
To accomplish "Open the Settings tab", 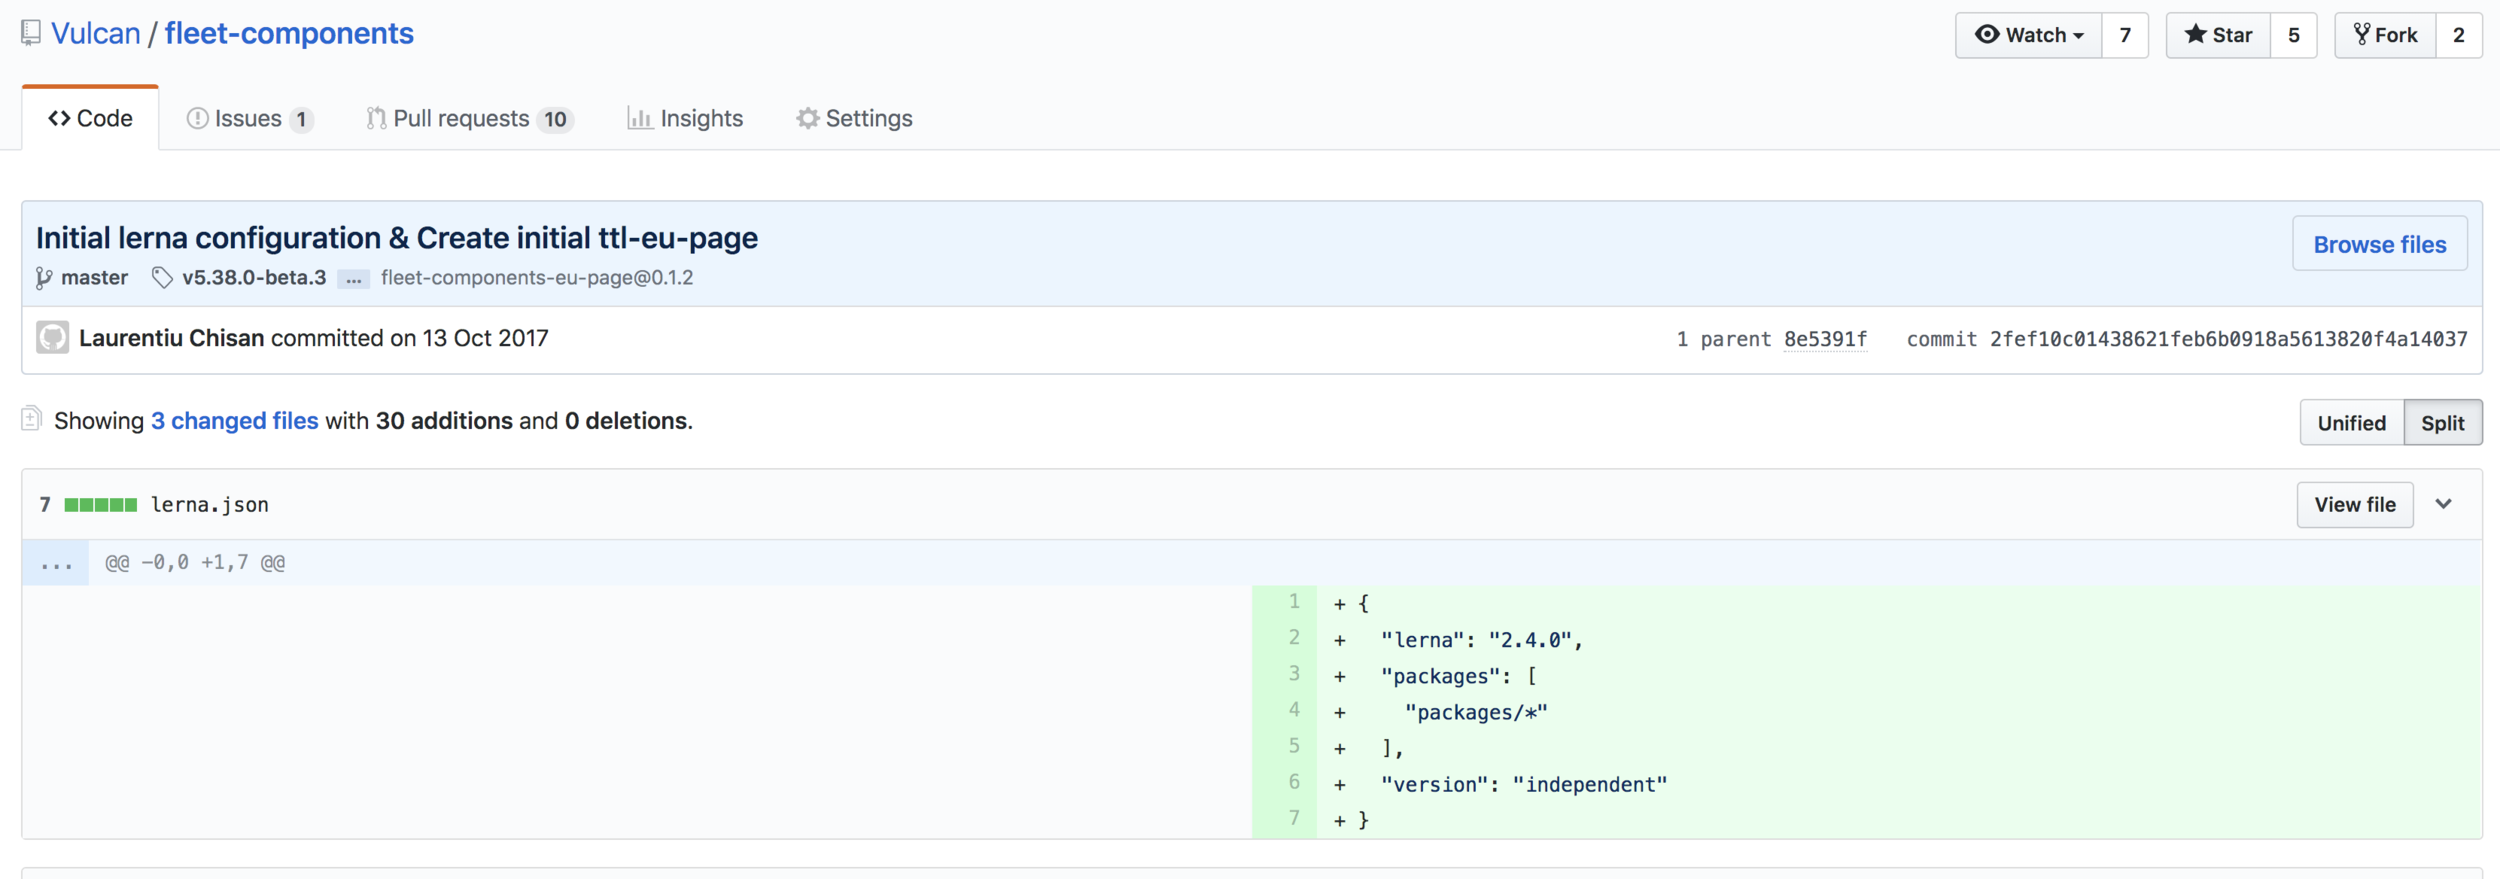I will pyautogui.click(x=854, y=118).
